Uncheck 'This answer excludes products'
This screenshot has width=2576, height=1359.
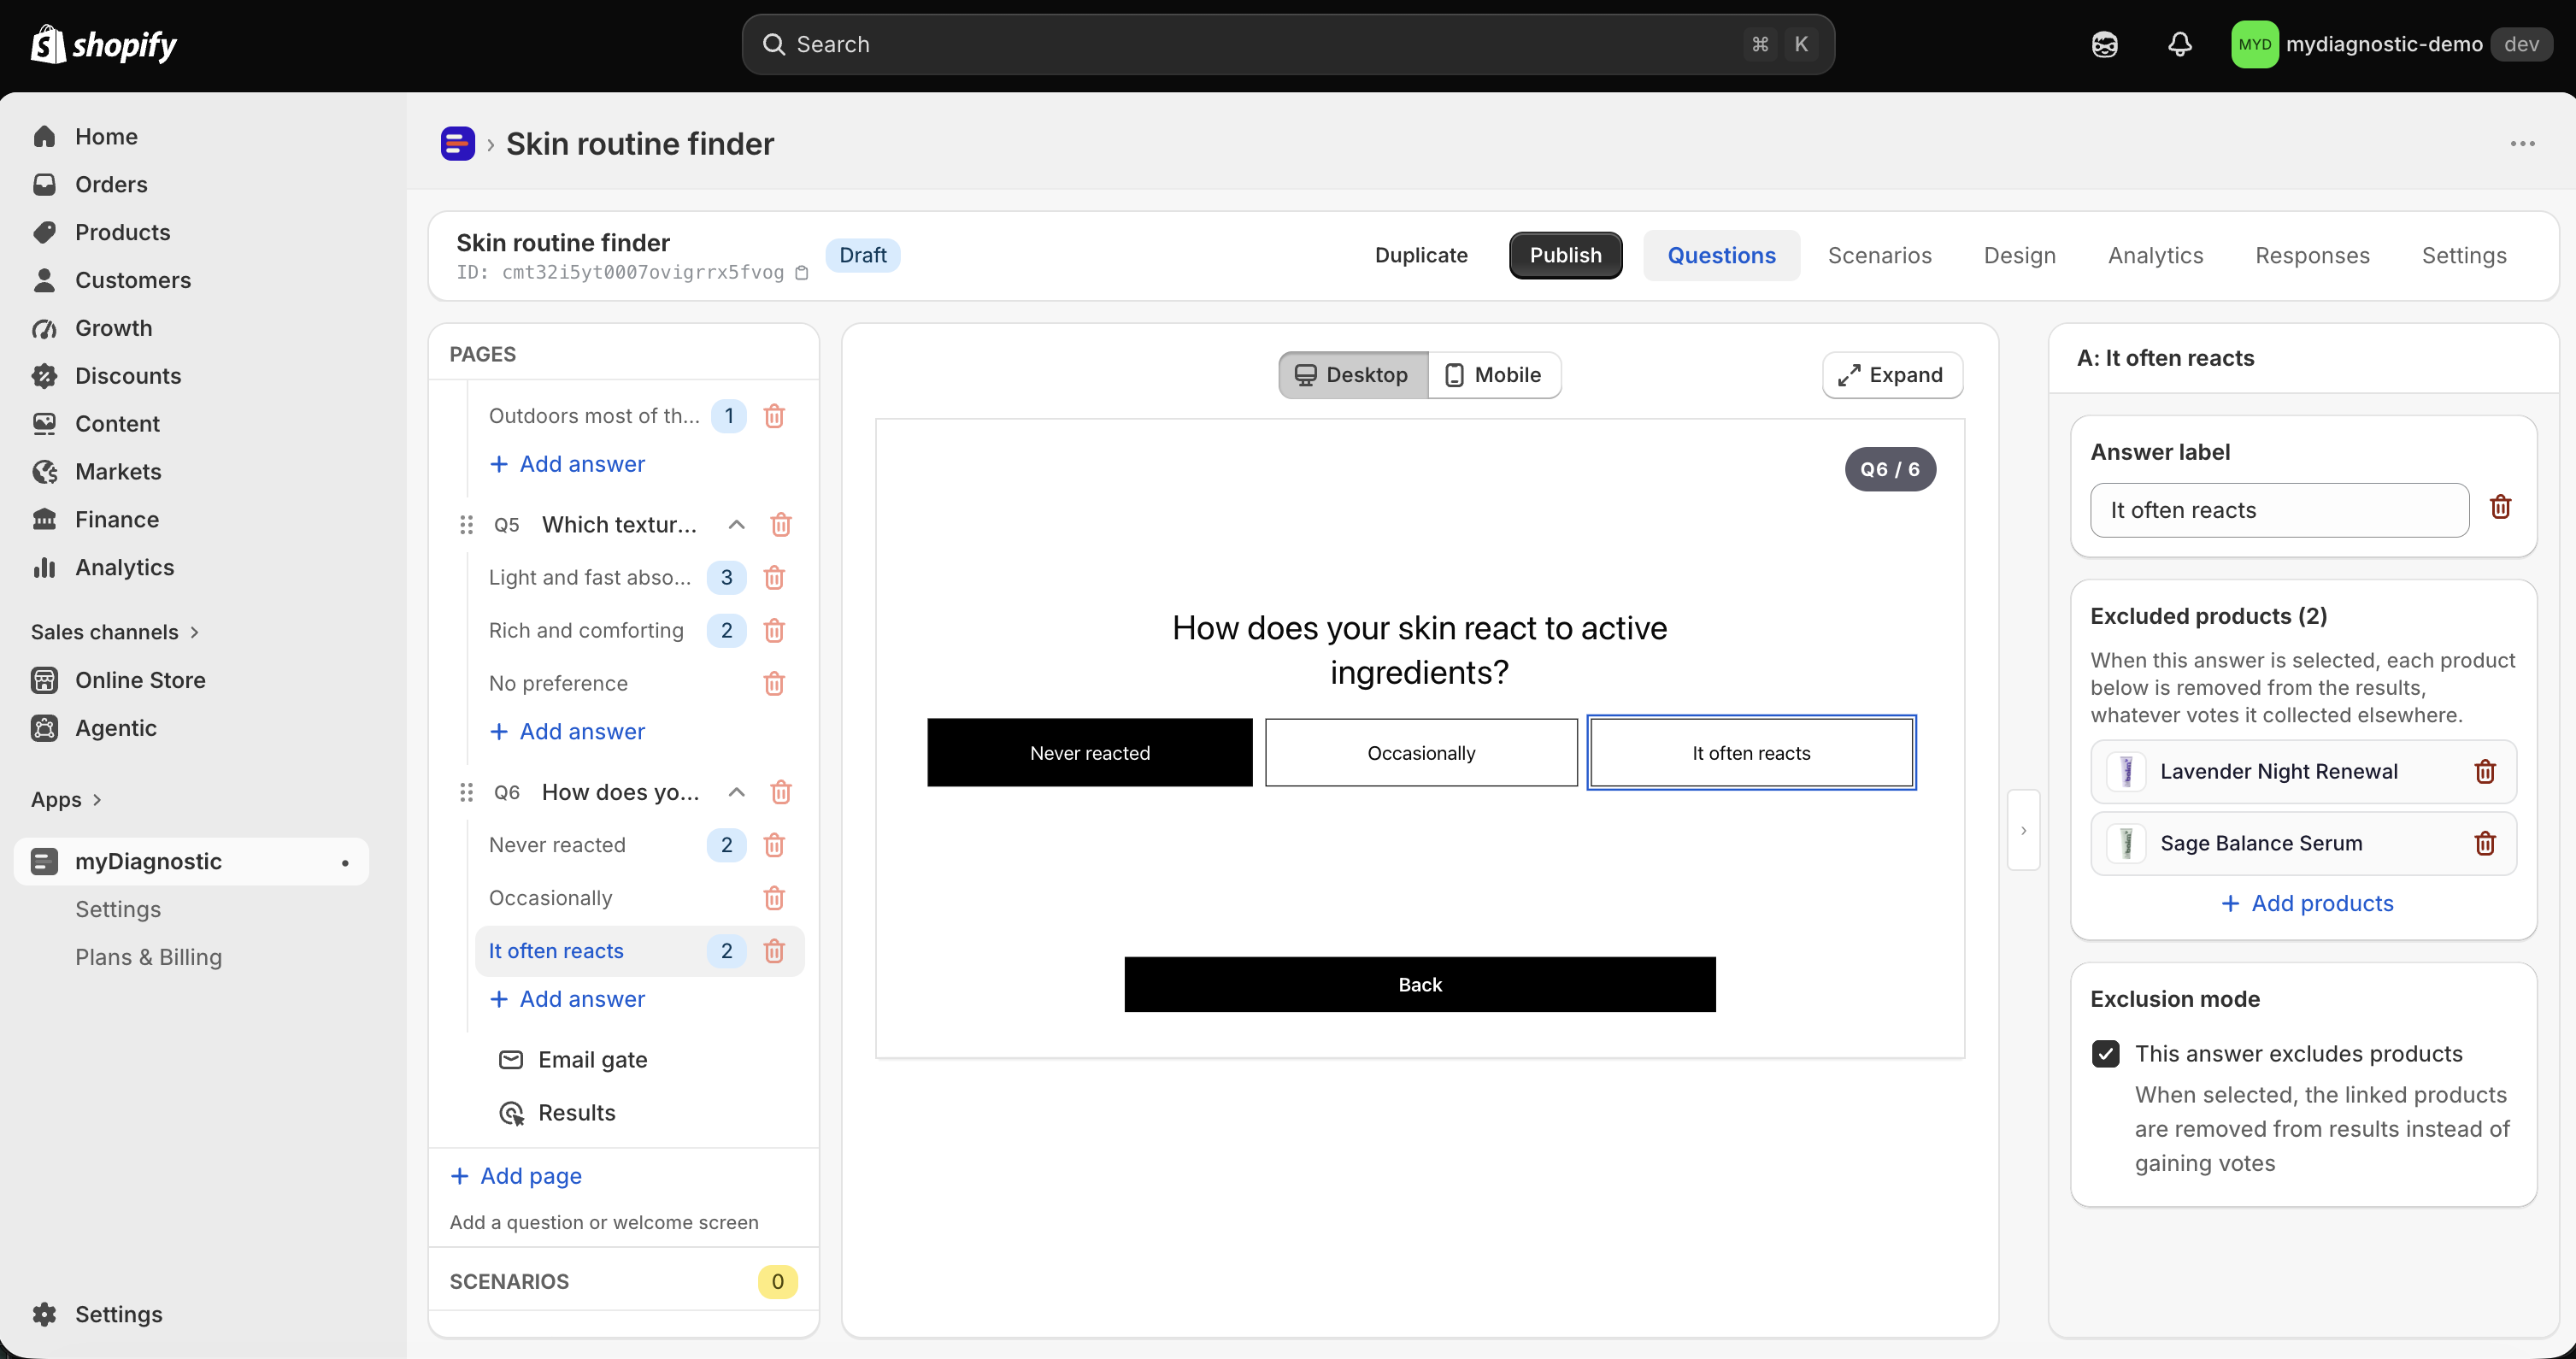[2105, 1054]
